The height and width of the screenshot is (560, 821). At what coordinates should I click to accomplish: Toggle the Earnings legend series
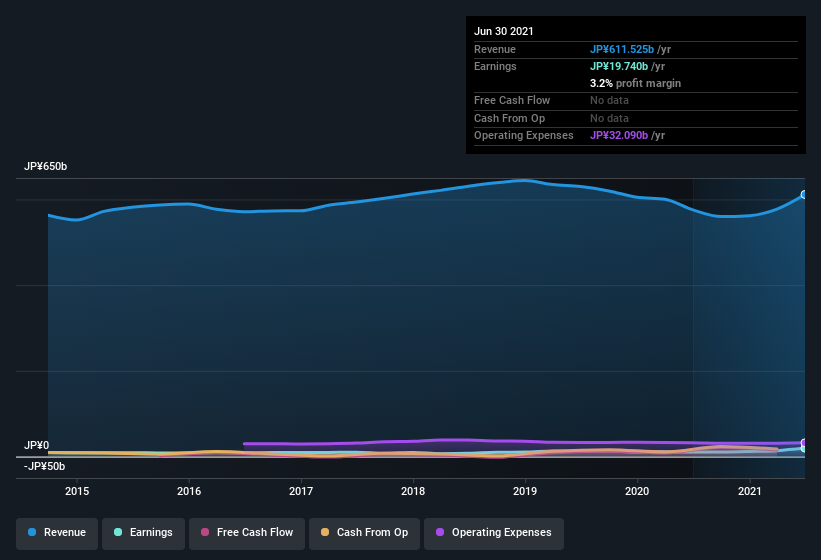(143, 533)
